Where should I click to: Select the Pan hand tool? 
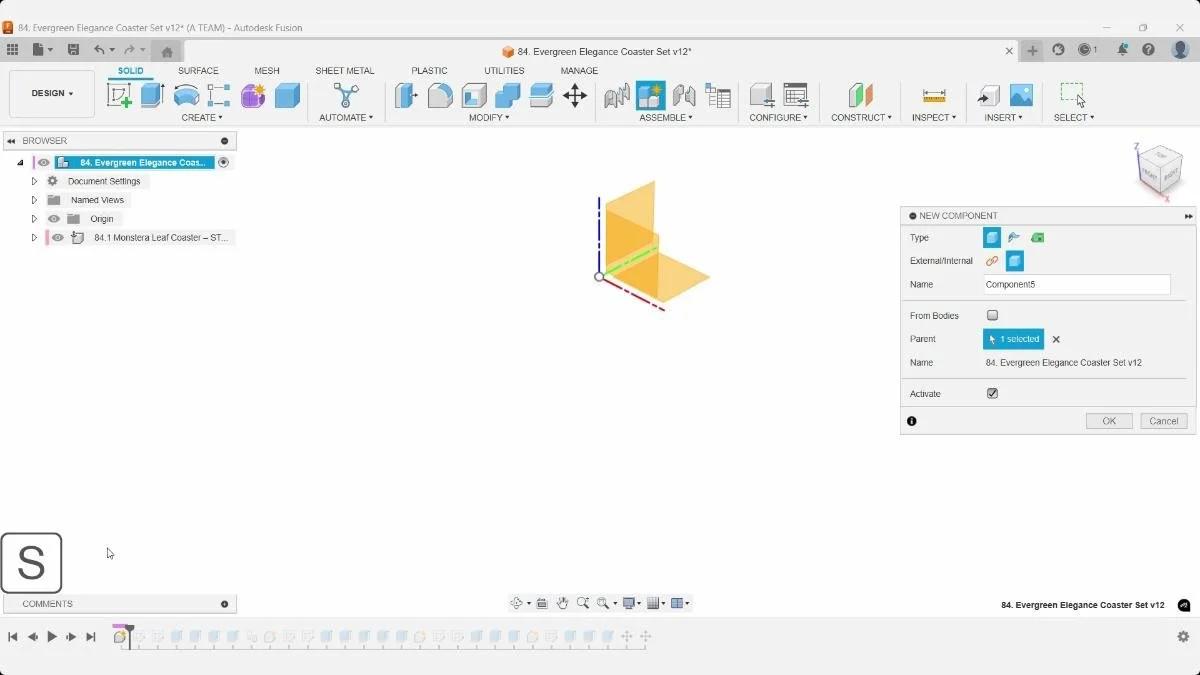563,603
